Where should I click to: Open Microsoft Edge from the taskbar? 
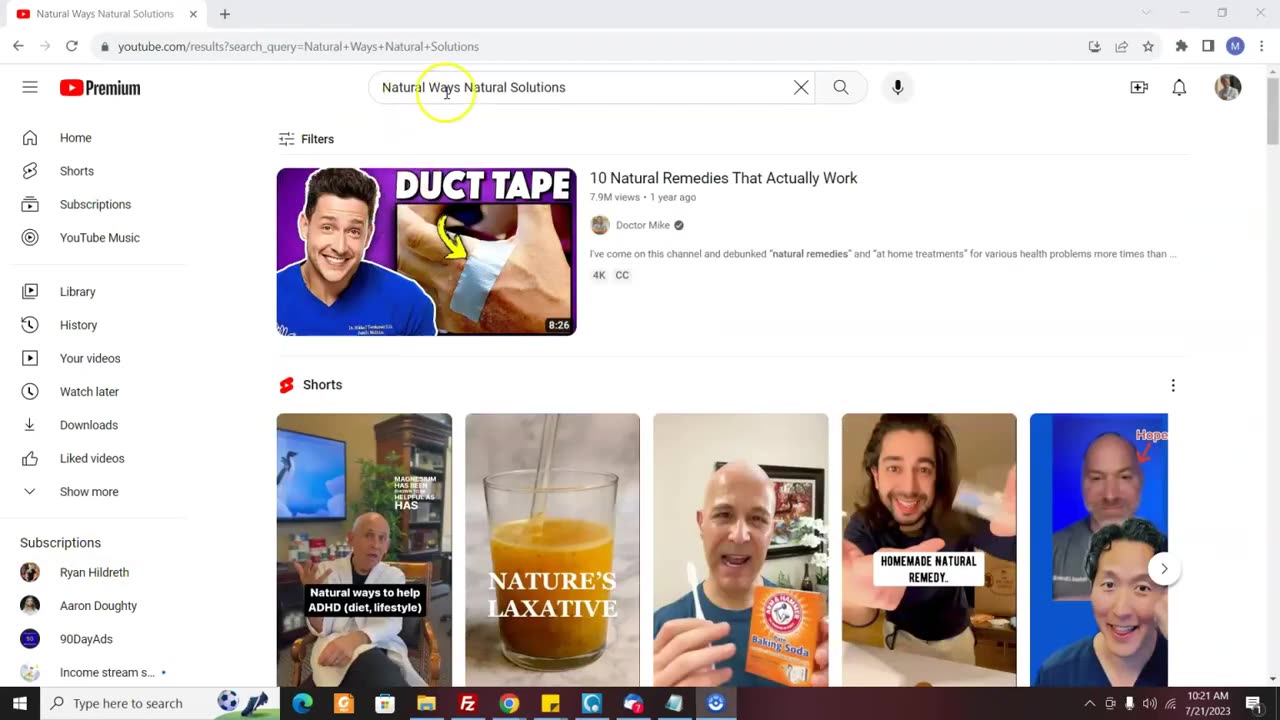pos(302,703)
